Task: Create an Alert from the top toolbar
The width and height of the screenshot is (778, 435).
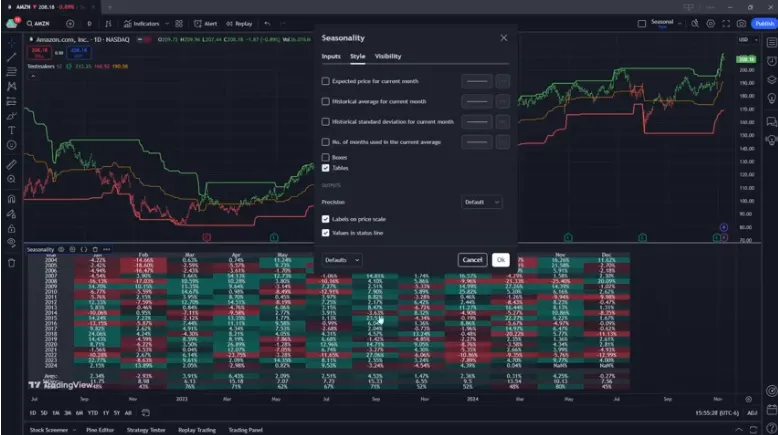Action: [x=205, y=23]
